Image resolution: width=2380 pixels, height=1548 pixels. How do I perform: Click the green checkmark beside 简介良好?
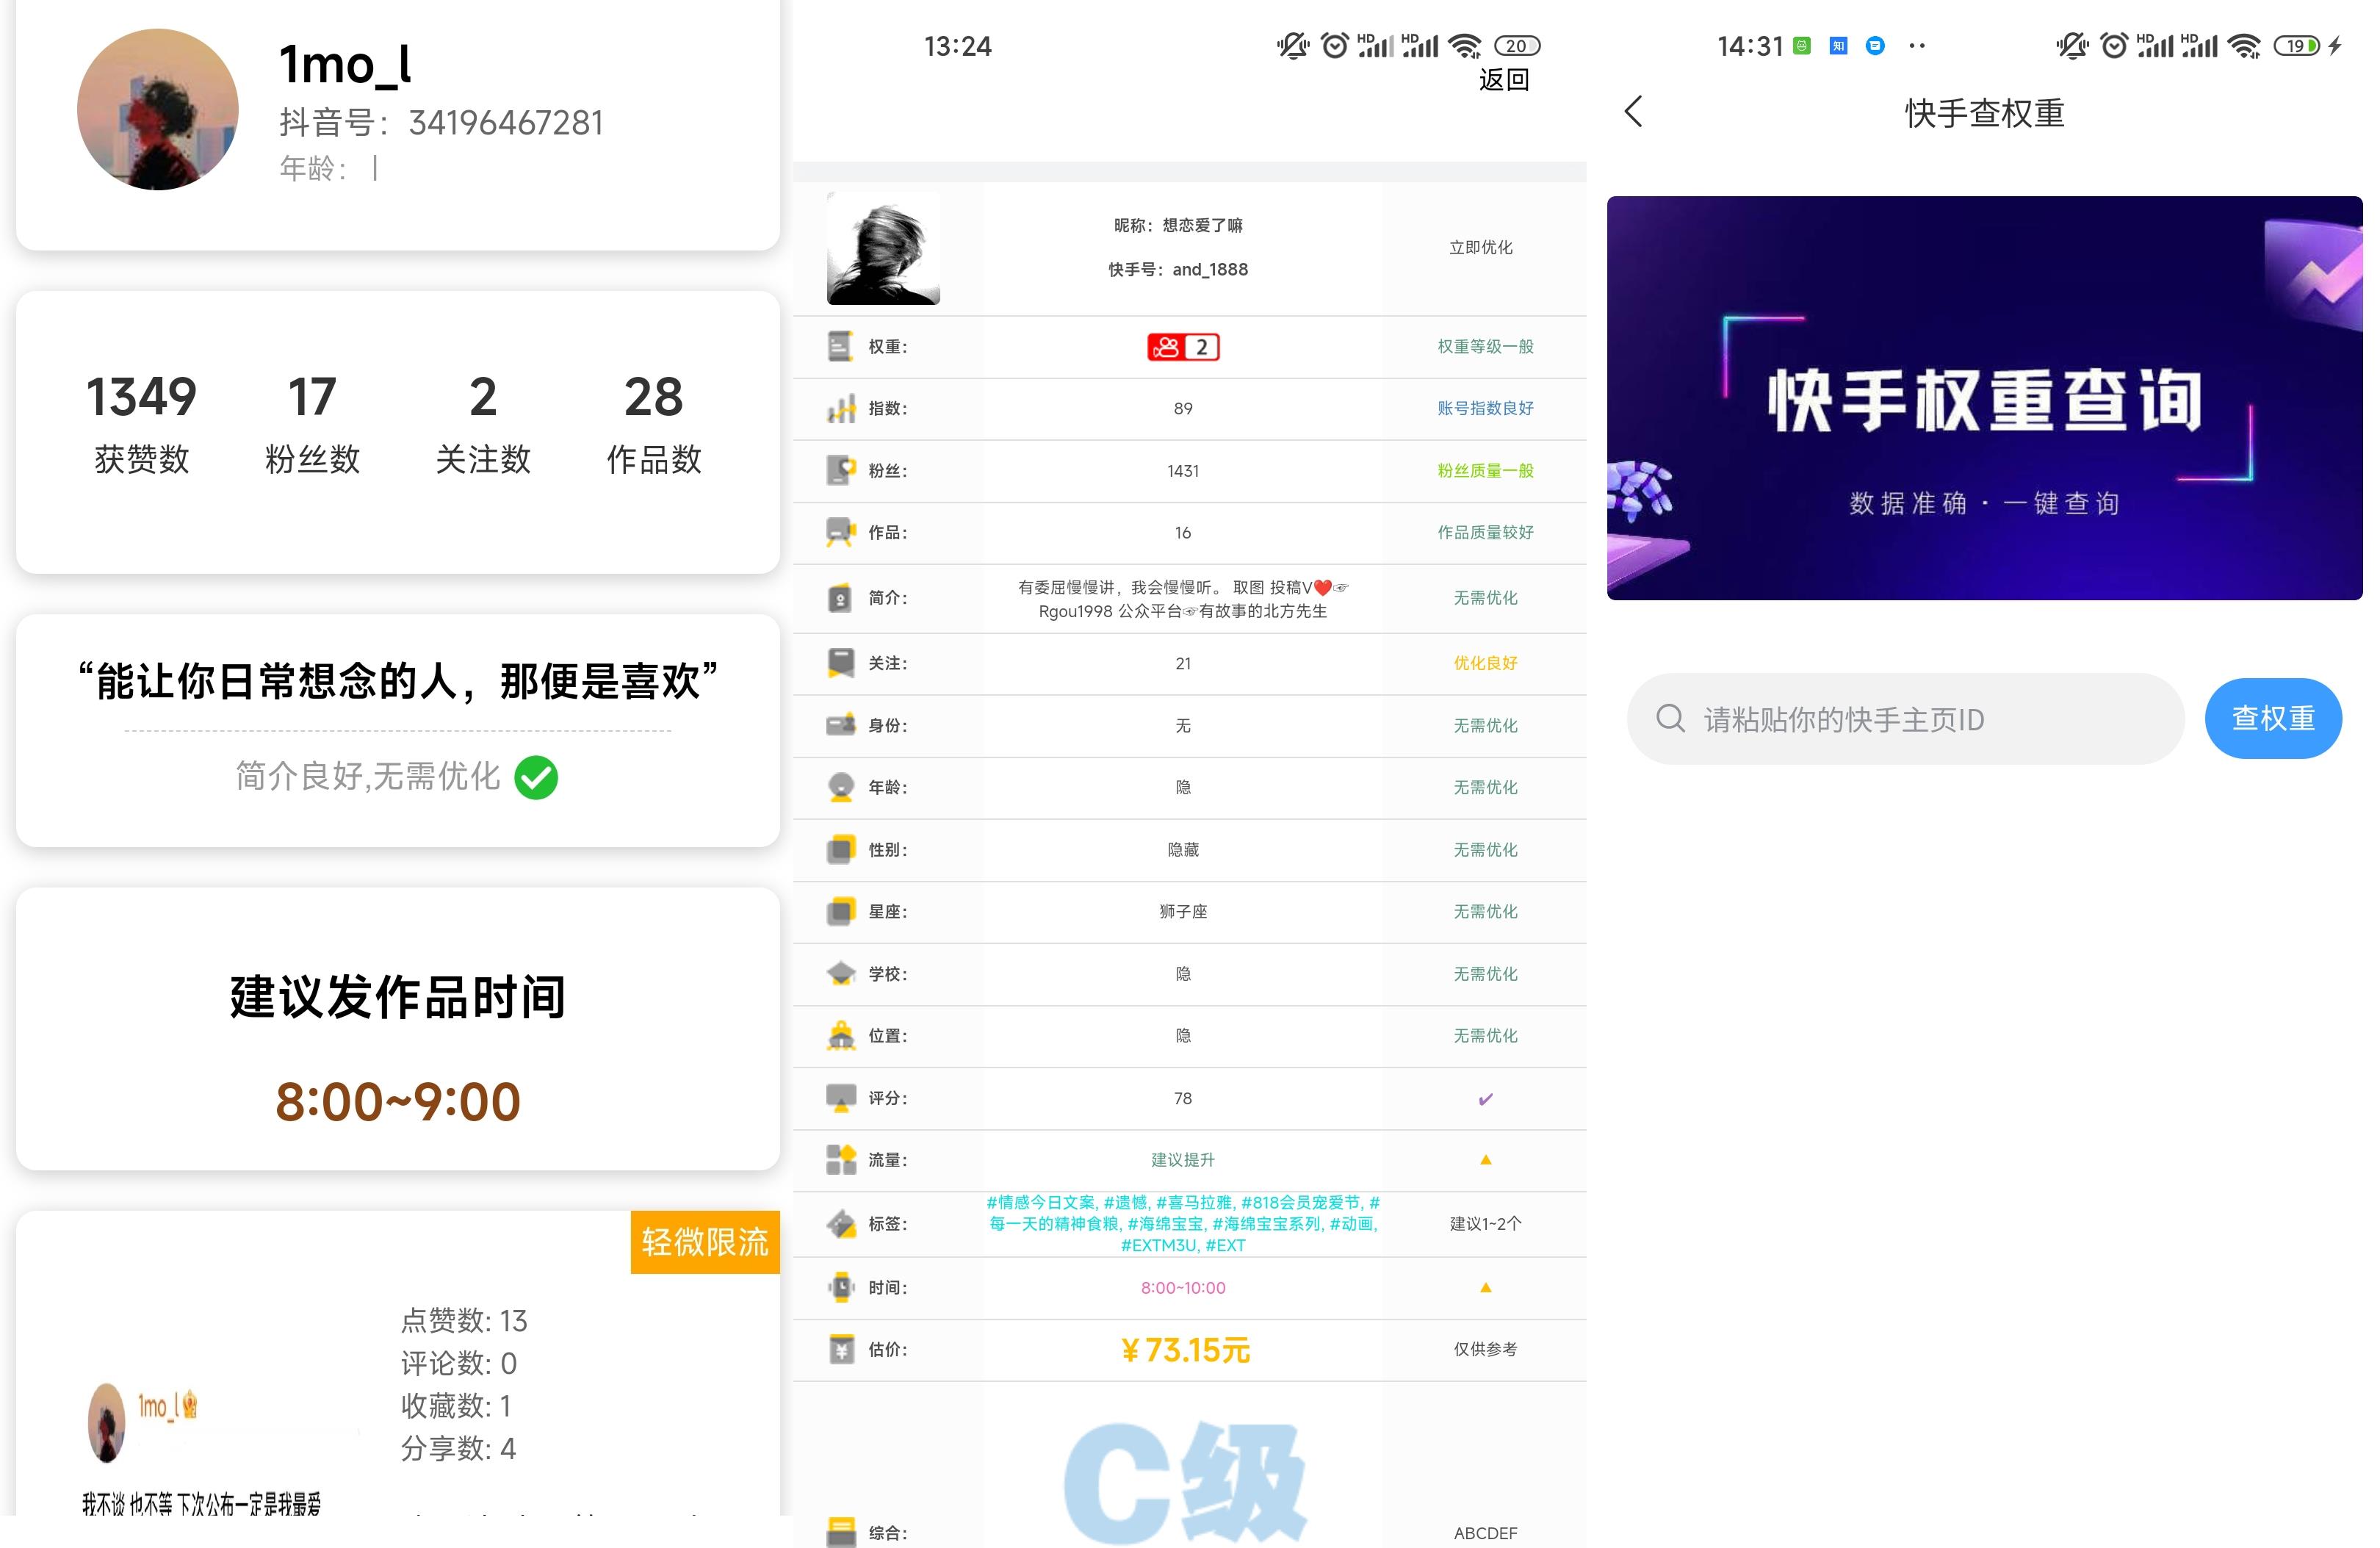536,778
